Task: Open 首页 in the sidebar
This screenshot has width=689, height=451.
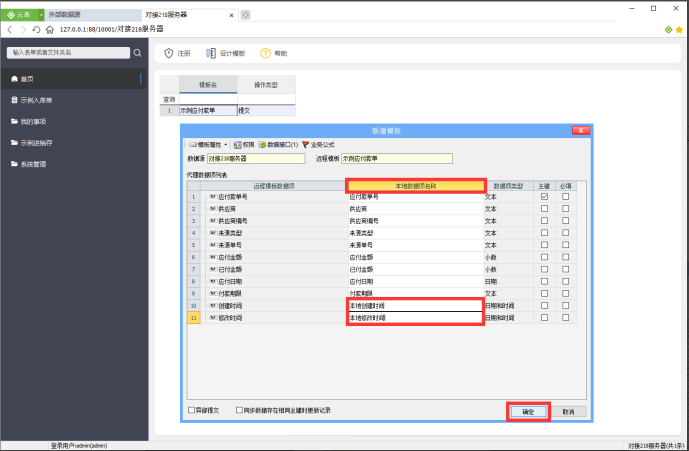Action: (x=73, y=79)
